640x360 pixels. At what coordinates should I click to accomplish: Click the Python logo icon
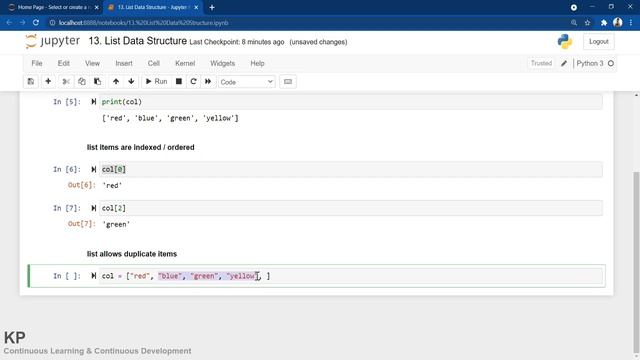[x=564, y=42]
